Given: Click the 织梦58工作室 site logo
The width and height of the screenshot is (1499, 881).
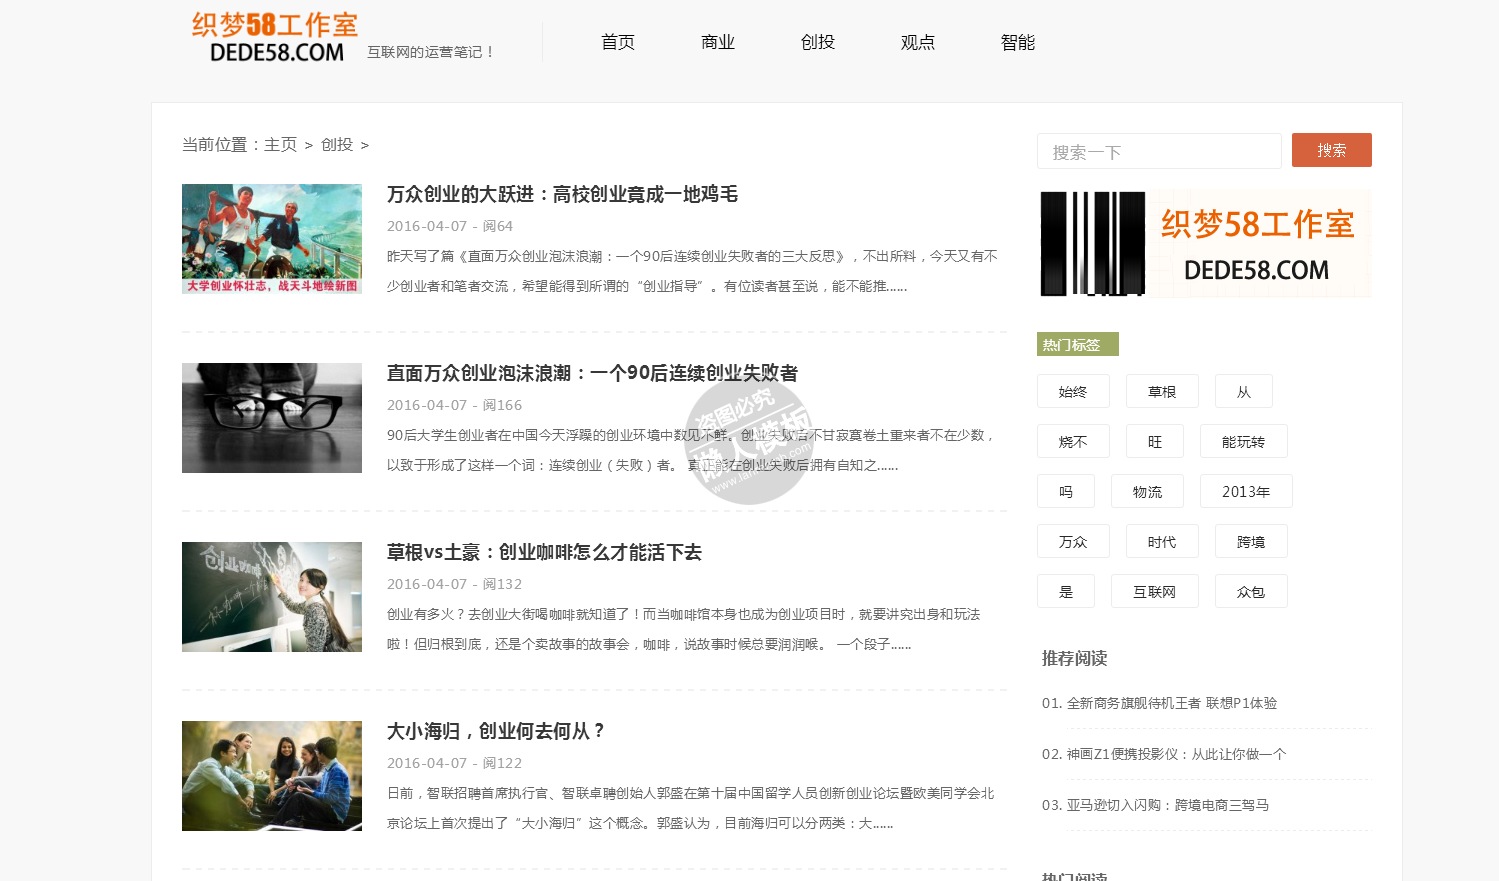Looking at the screenshot, I should (x=275, y=38).
